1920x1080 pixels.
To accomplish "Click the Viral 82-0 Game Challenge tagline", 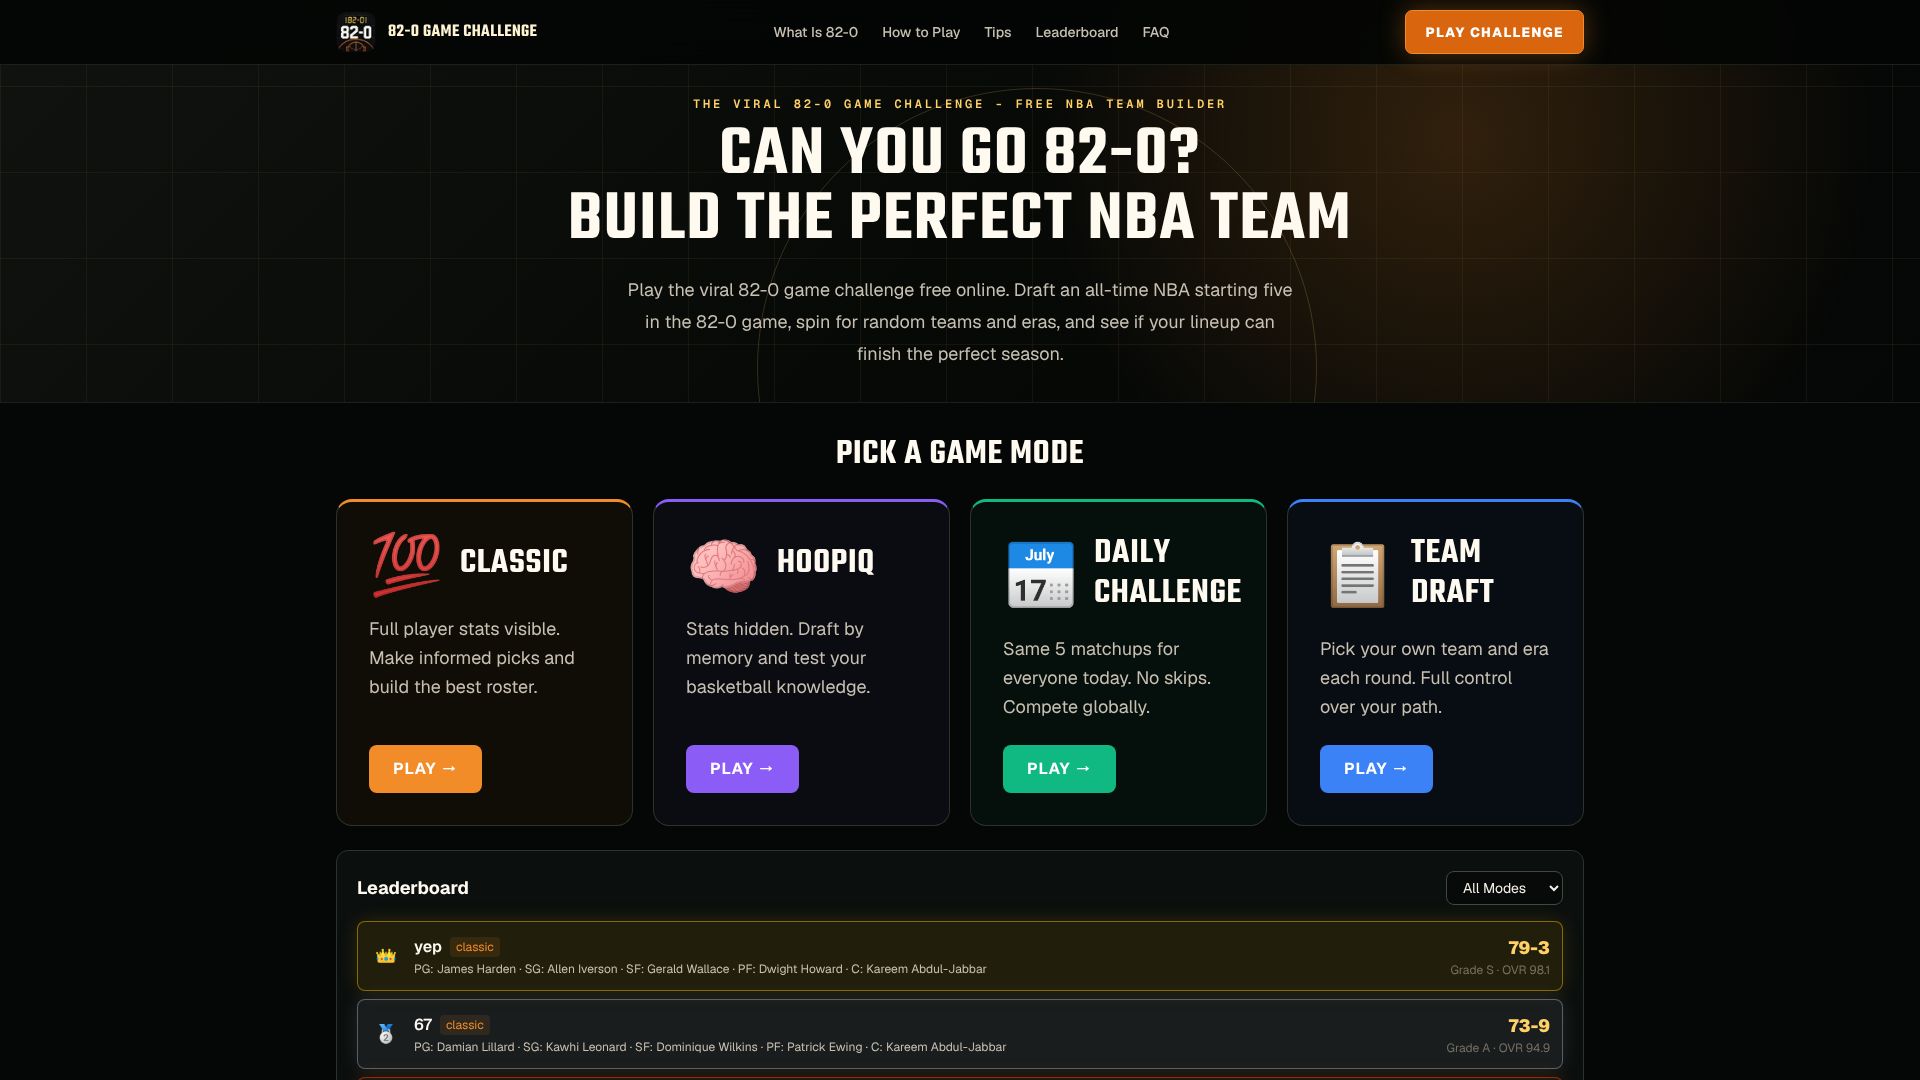I will pos(960,104).
